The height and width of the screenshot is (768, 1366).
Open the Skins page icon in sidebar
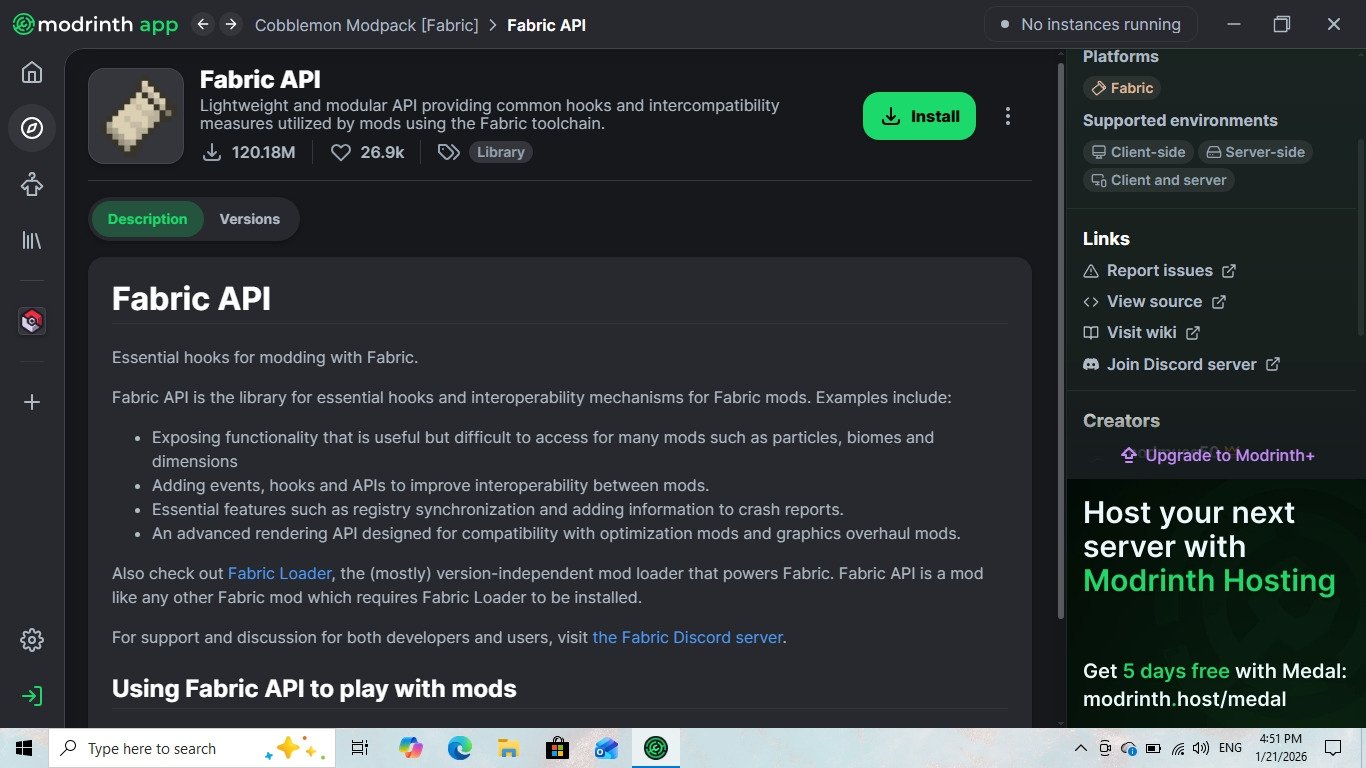32,184
